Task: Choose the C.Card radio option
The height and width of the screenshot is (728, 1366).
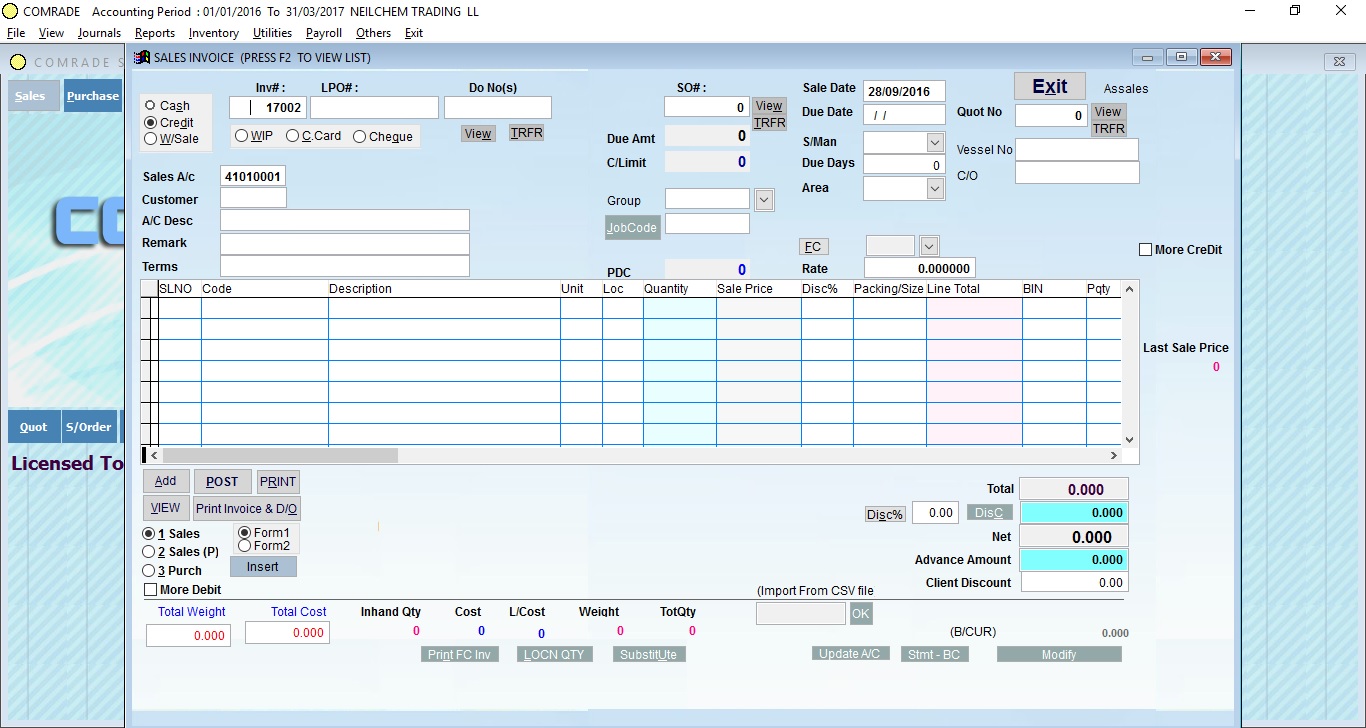Action: coord(292,136)
